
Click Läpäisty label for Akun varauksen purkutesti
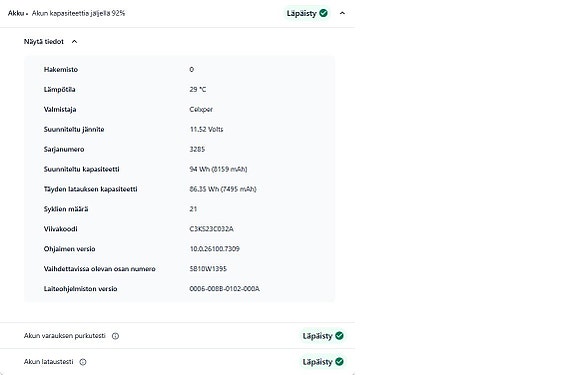pos(317,336)
